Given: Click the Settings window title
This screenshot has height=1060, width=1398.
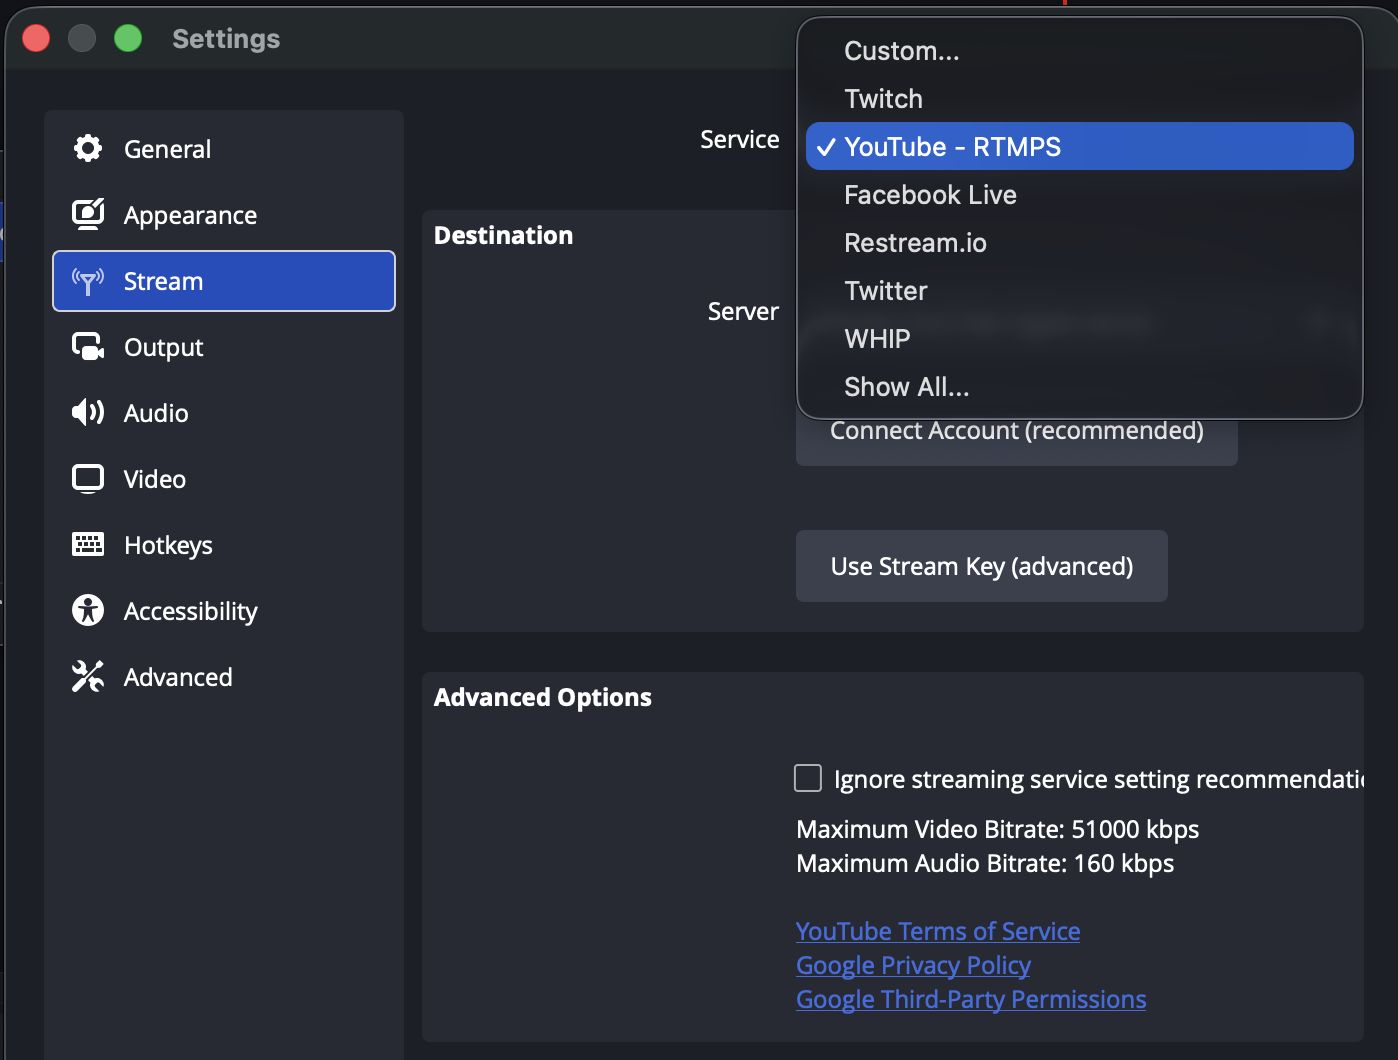Looking at the screenshot, I should [x=226, y=38].
